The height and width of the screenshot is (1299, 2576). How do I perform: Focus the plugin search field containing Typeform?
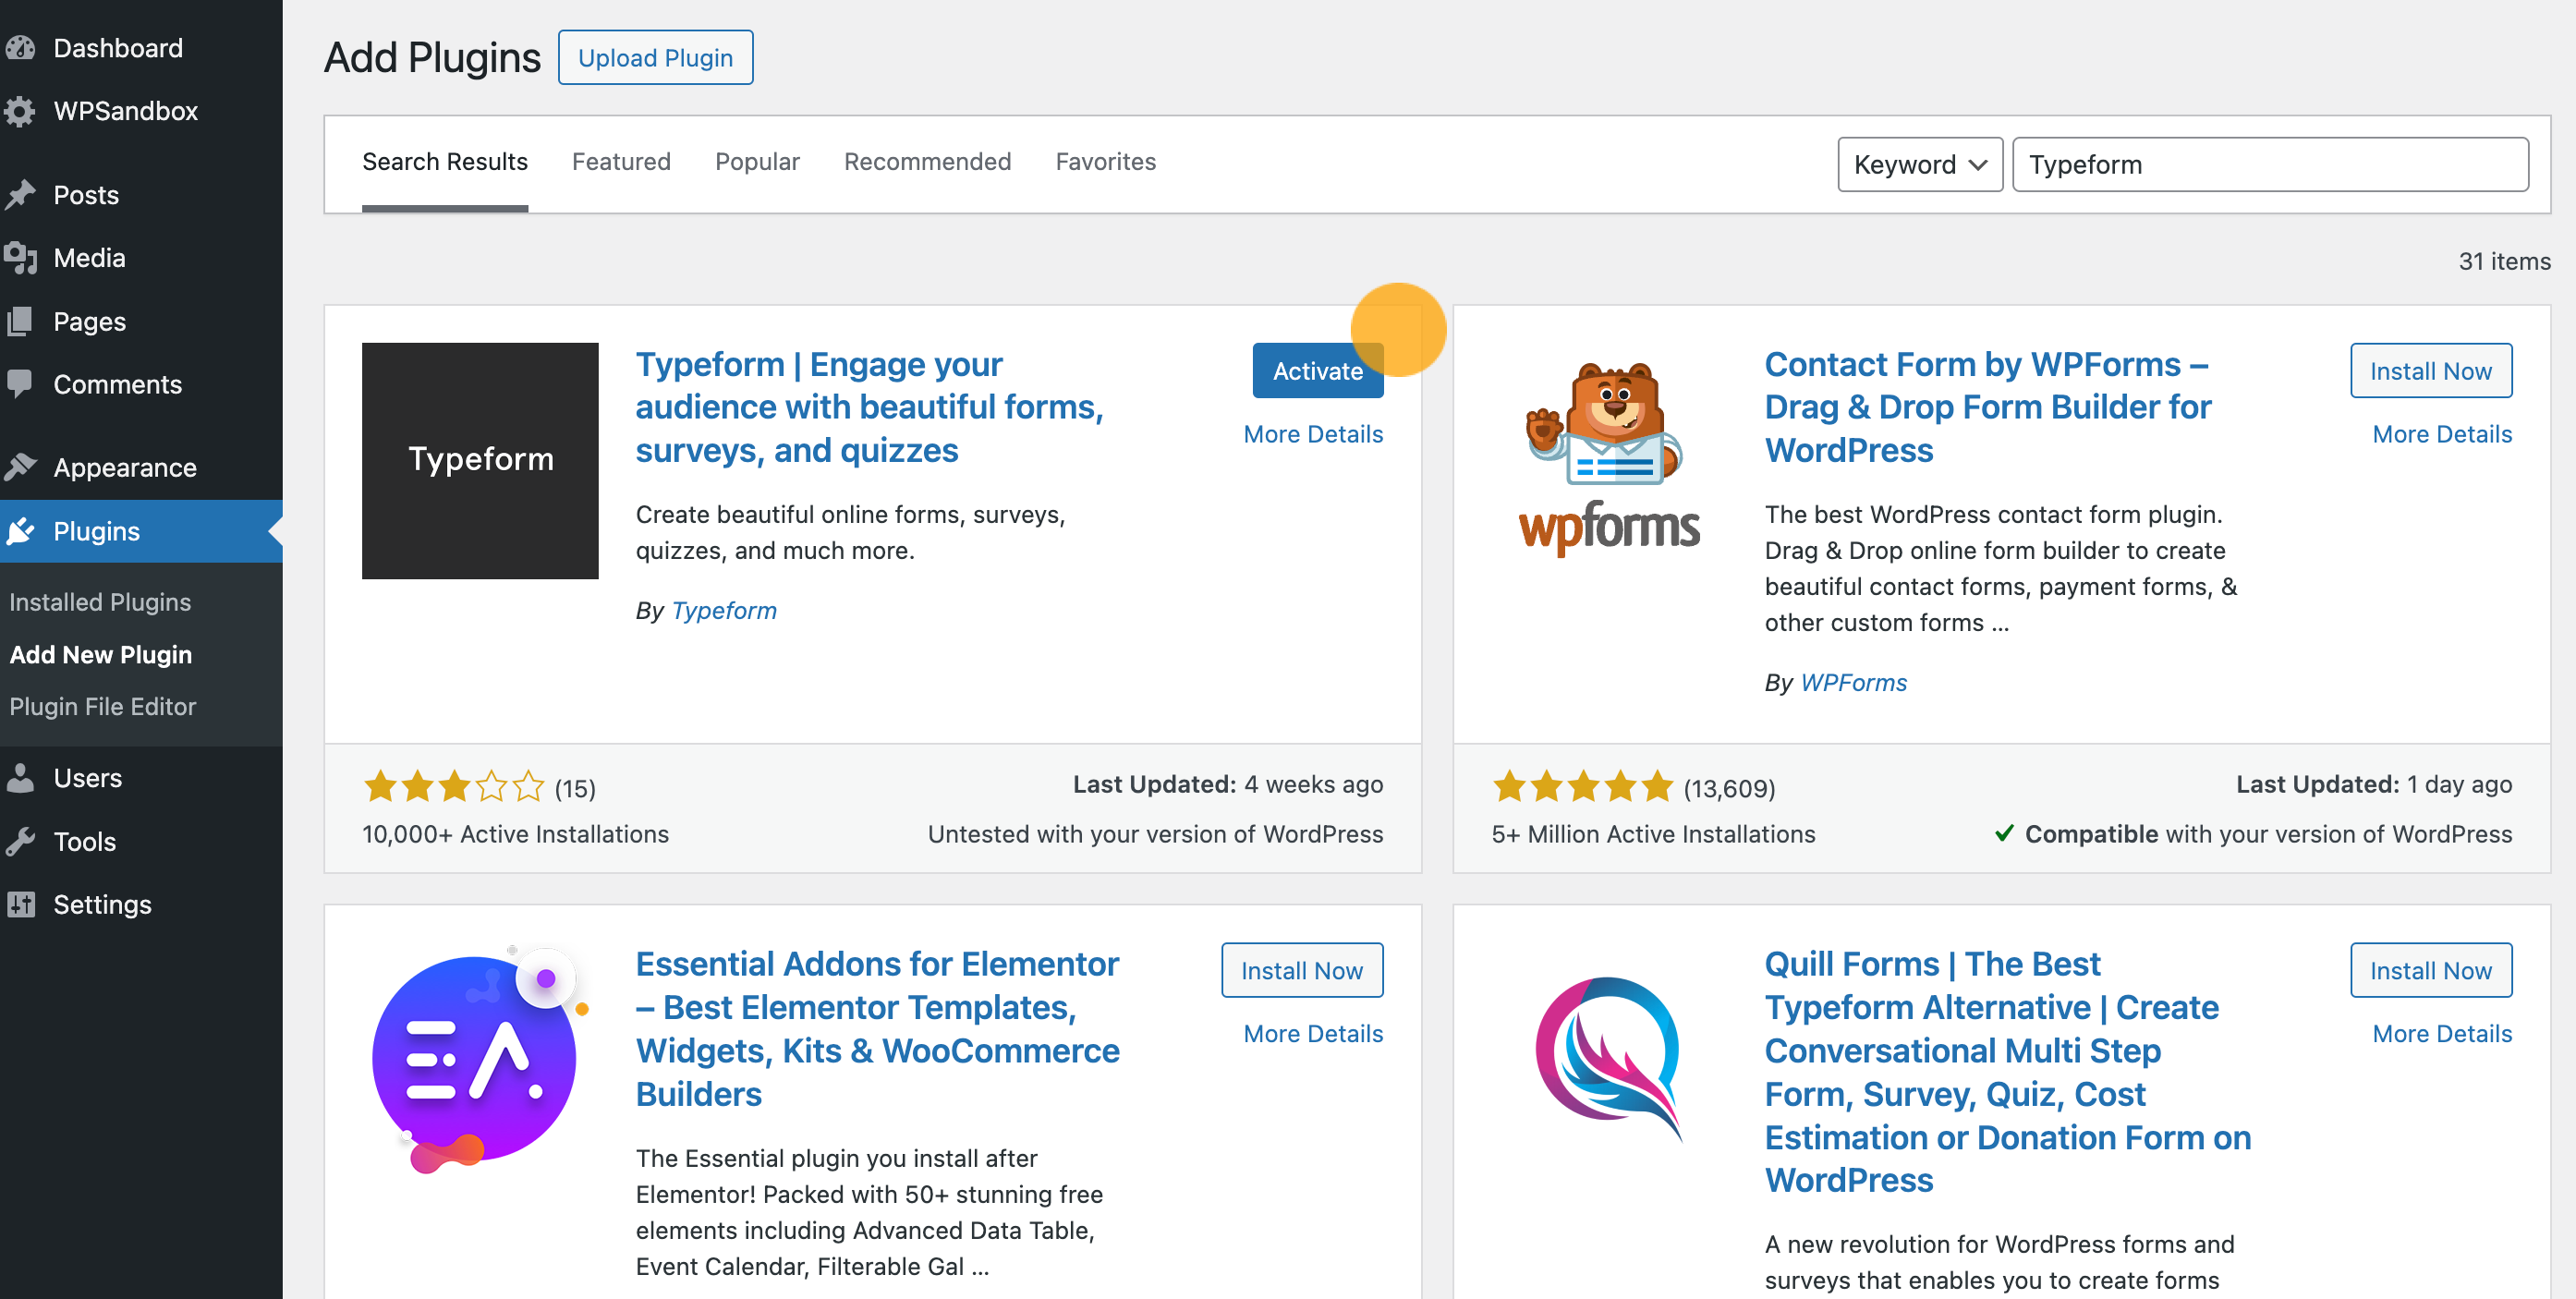tap(2270, 165)
